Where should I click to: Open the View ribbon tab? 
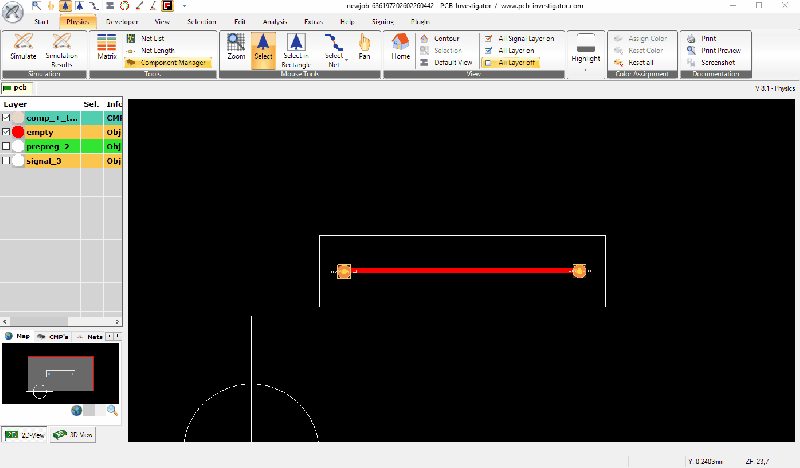click(162, 22)
